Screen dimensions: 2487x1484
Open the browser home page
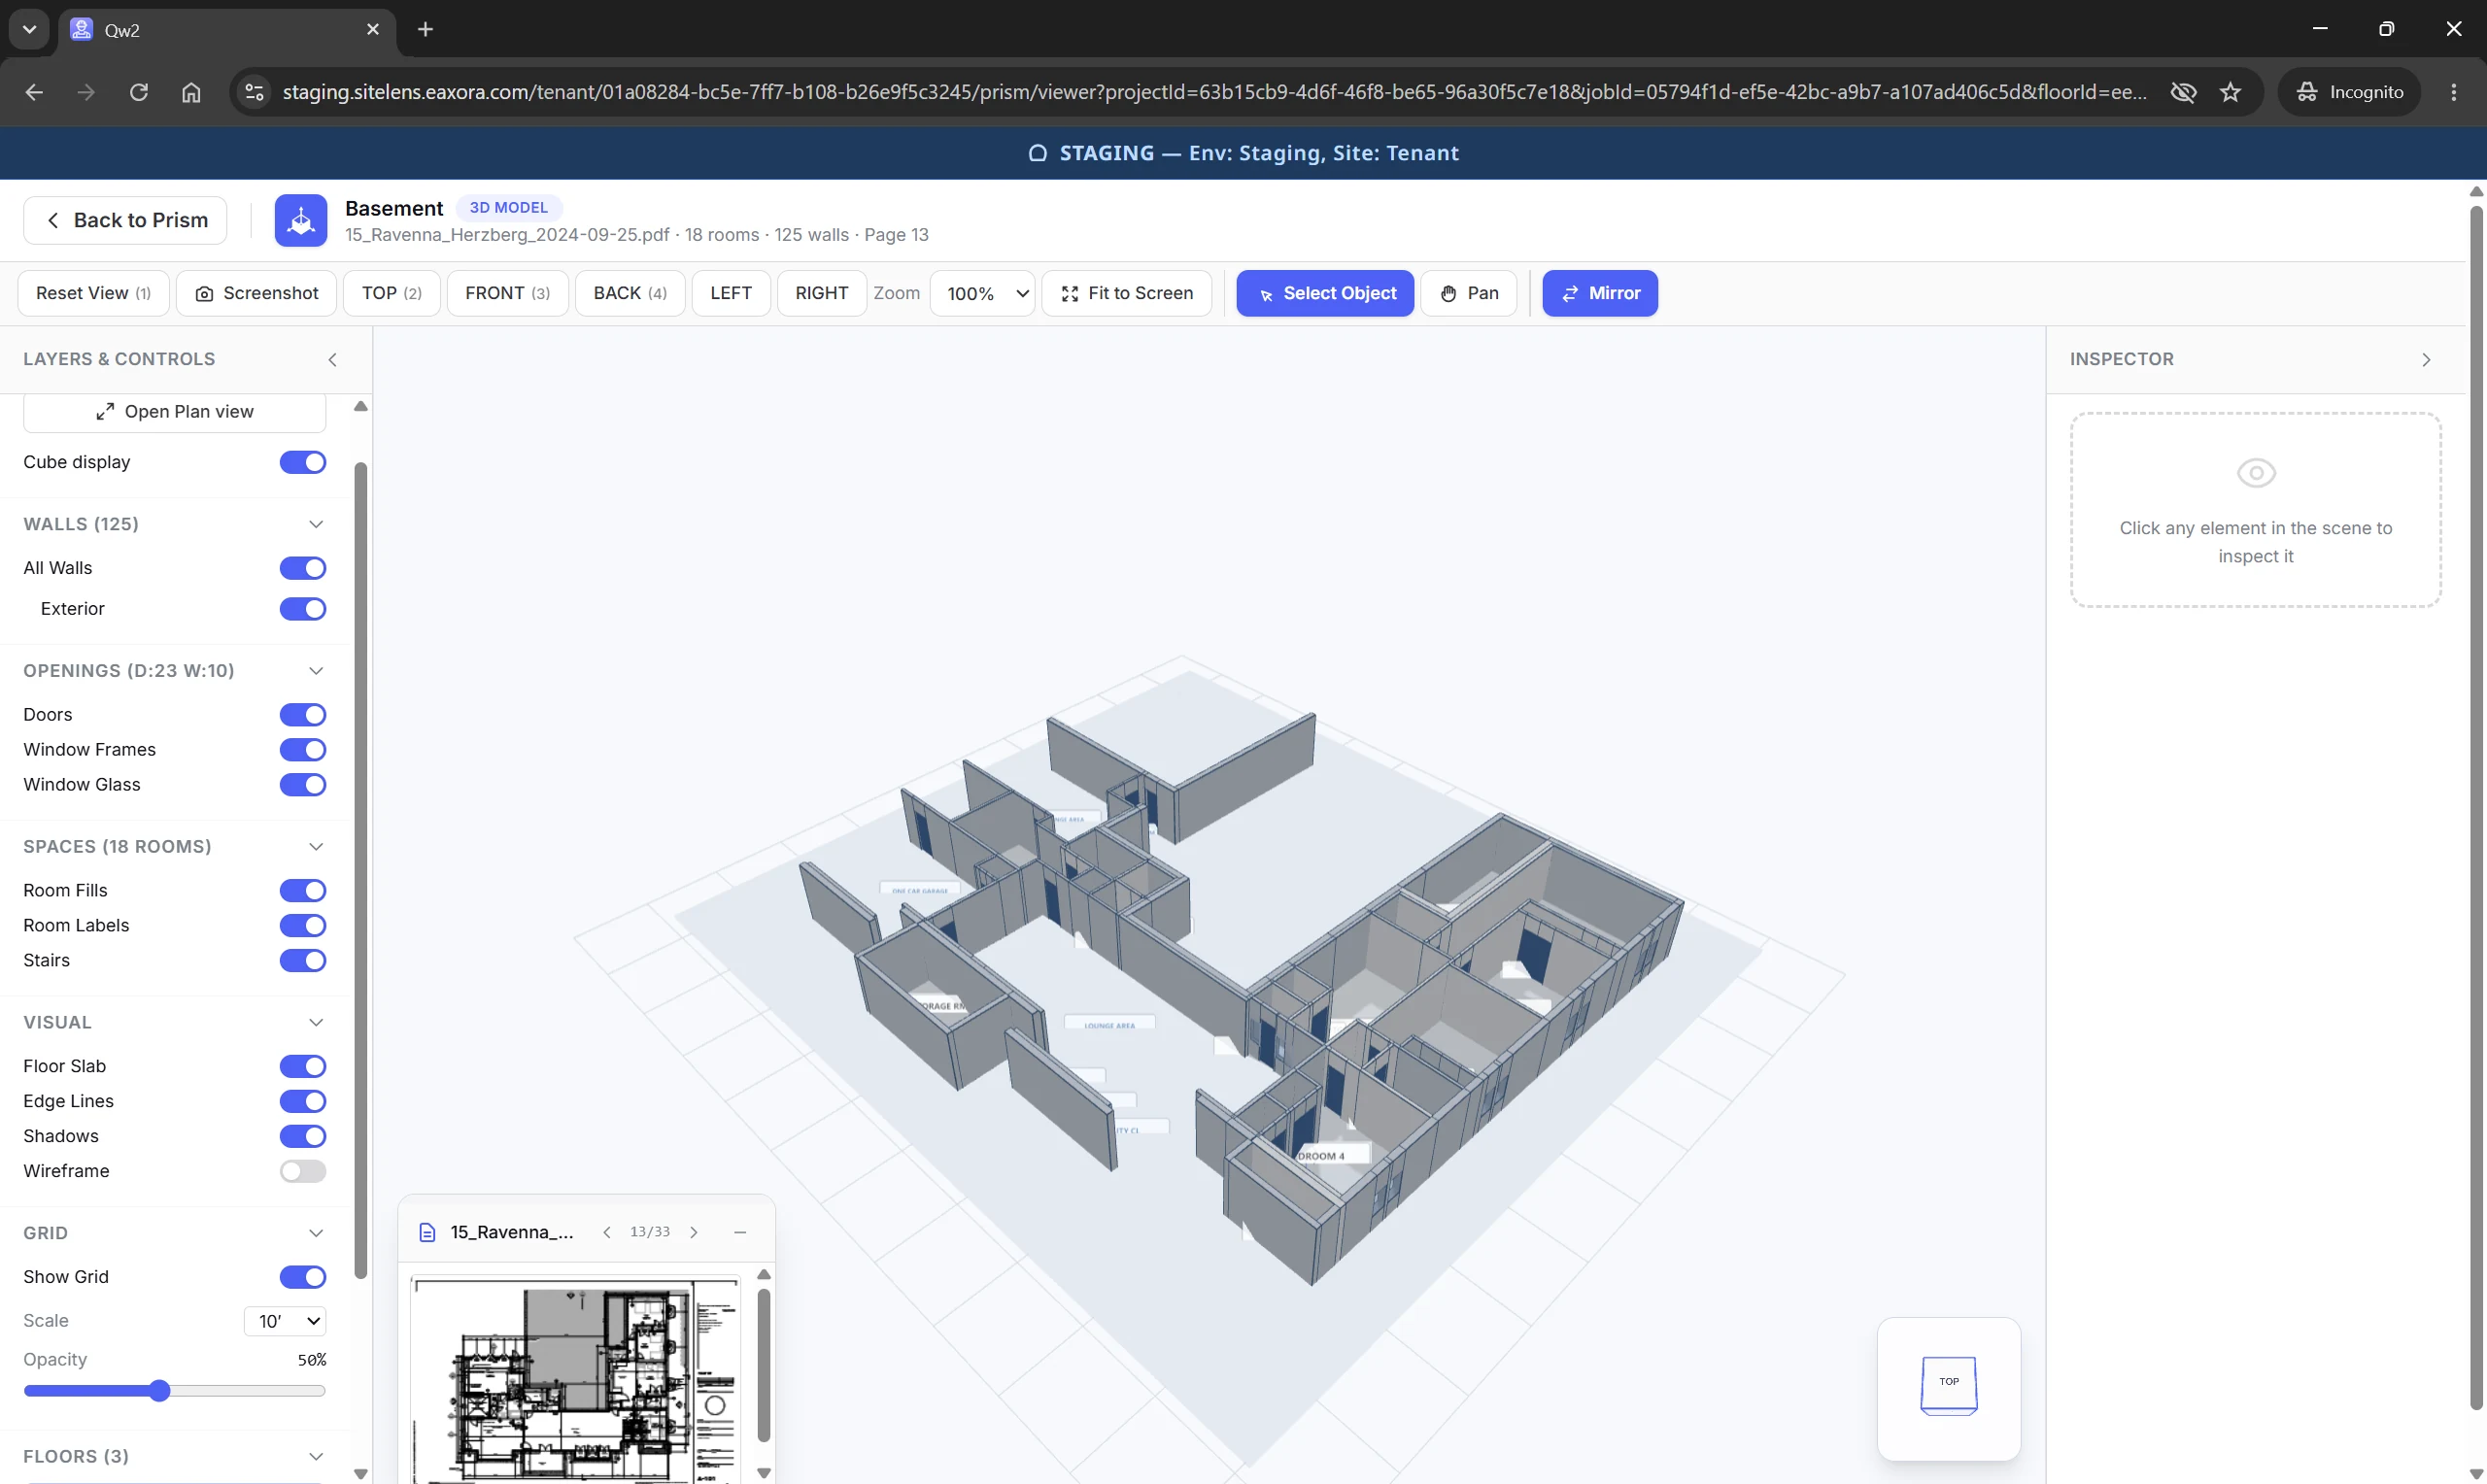click(x=191, y=92)
